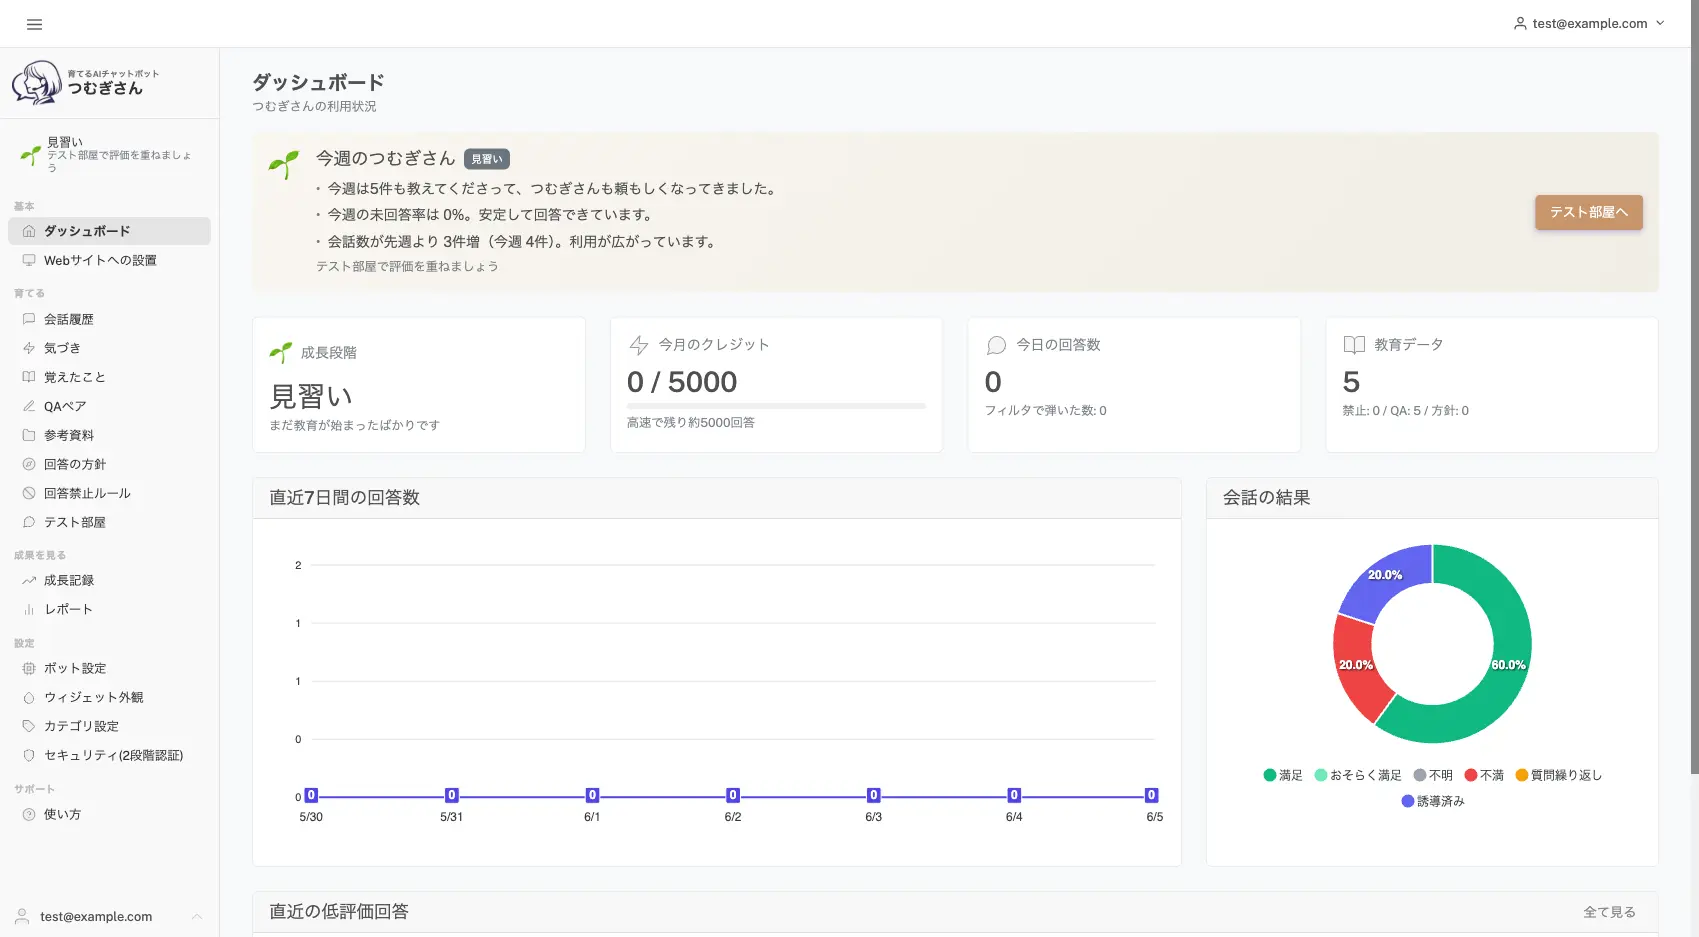Click the セキュリティ shield icon
The width and height of the screenshot is (1699, 937).
pos(29,755)
